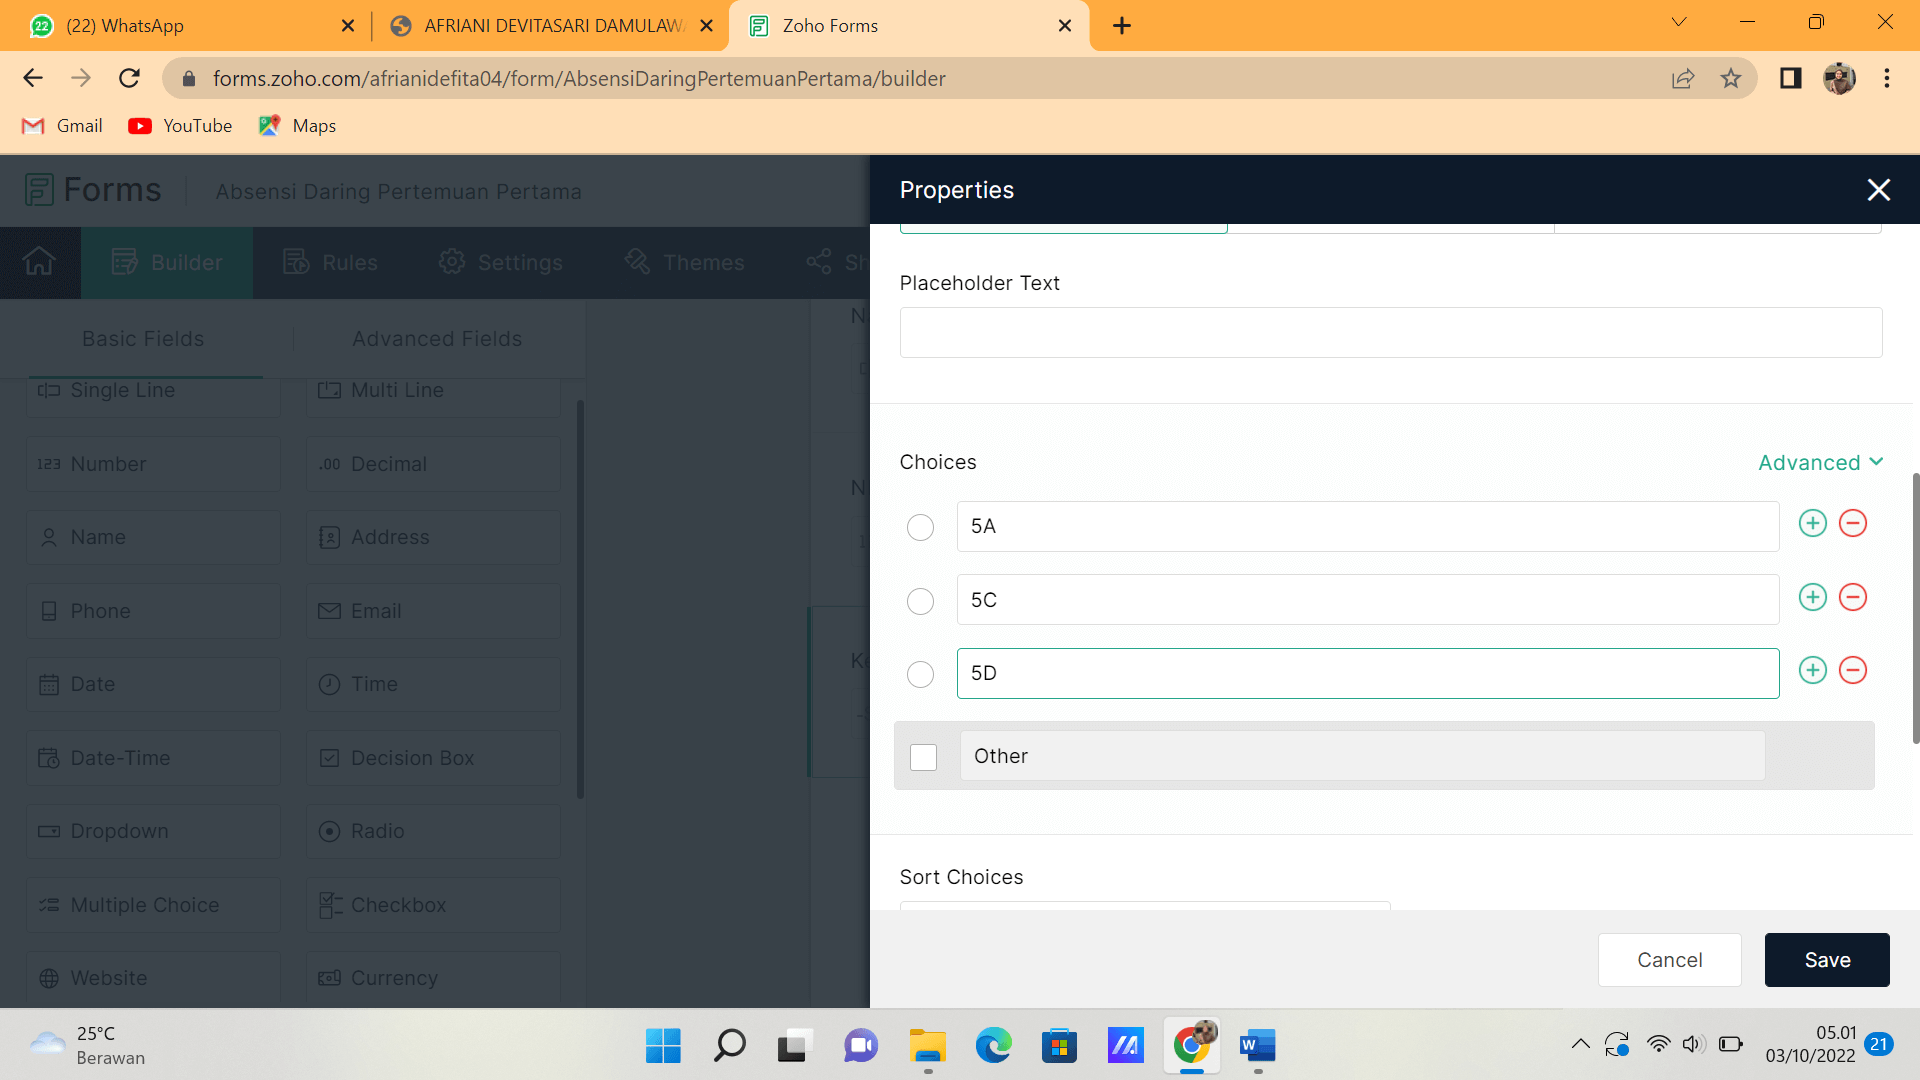Select the 5C radio choice

[x=920, y=601]
